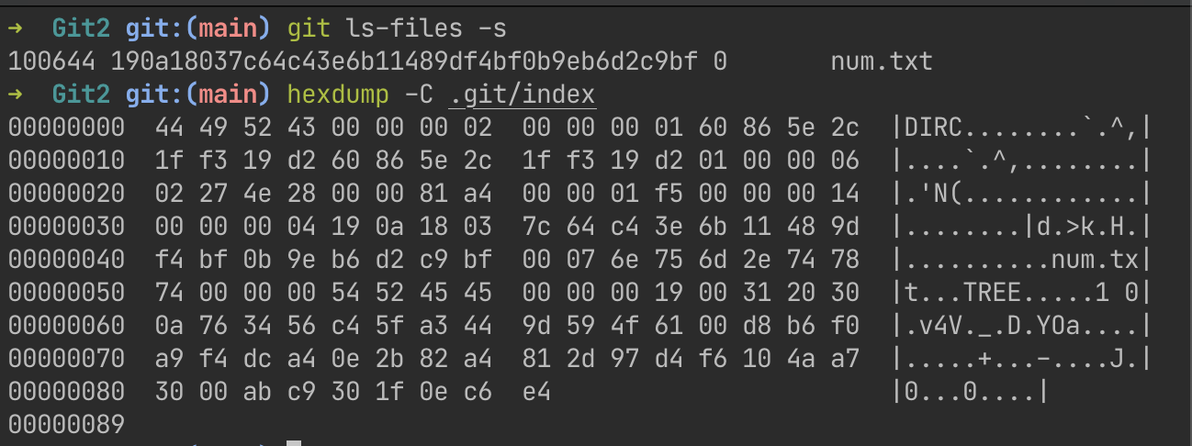Viewport: 1192px width, 446px height.
Task: Click the 00000030 offset row label
Action: (x=66, y=227)
